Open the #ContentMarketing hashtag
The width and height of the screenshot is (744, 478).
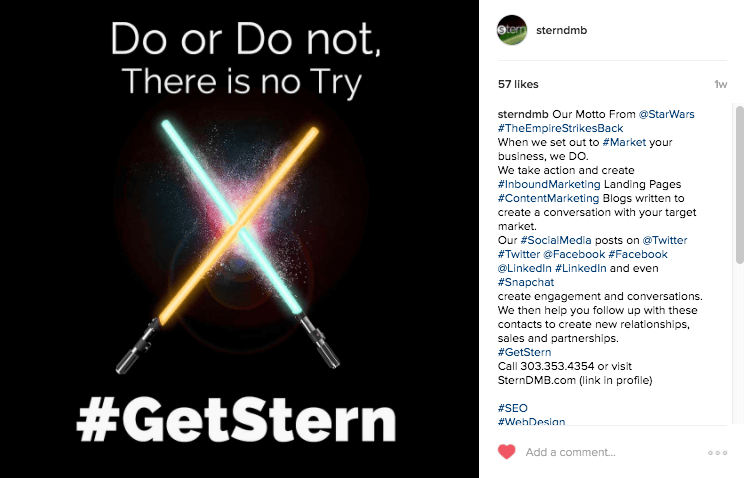tap(549, 198)
